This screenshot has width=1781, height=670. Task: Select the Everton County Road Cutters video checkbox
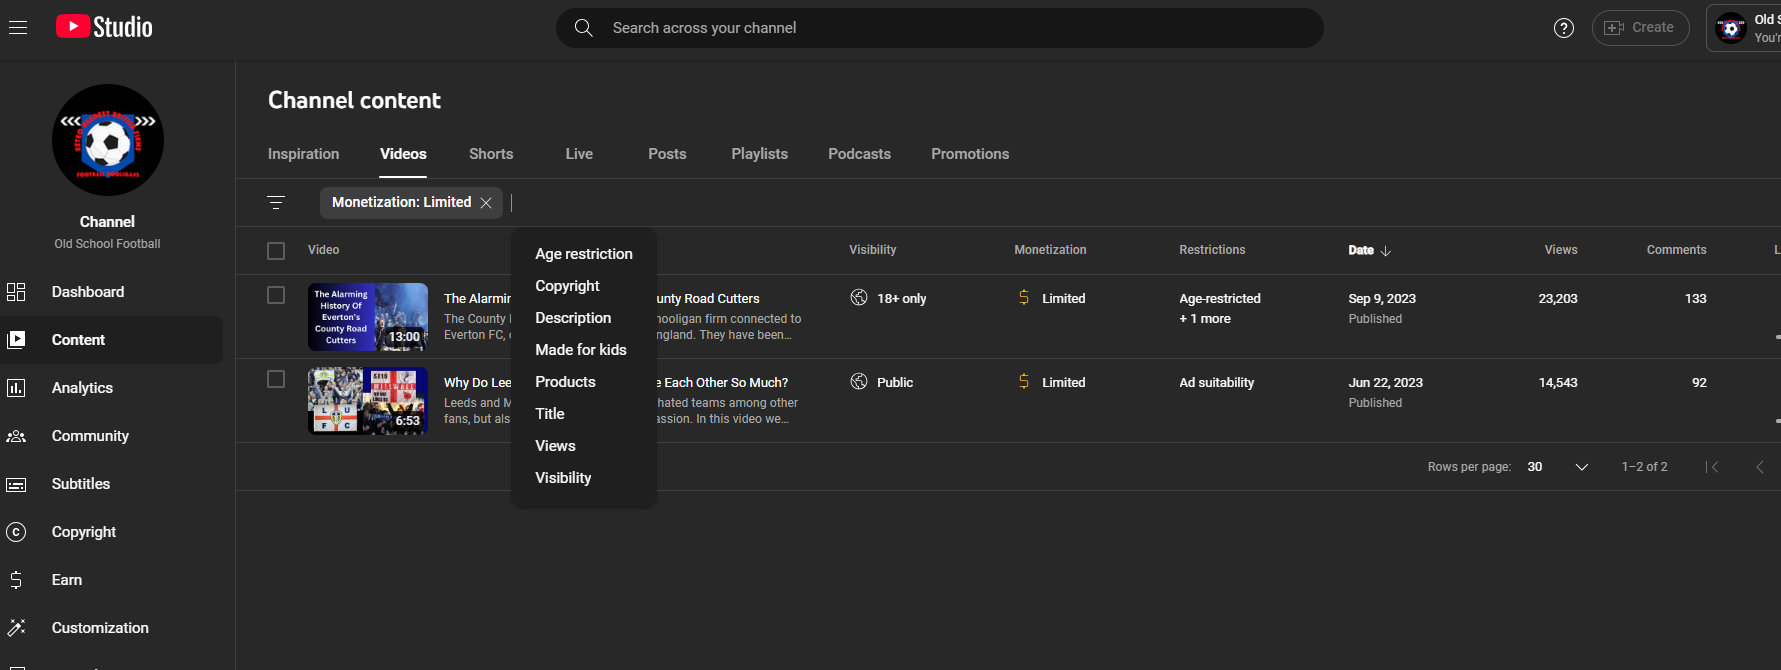[276, 295]
